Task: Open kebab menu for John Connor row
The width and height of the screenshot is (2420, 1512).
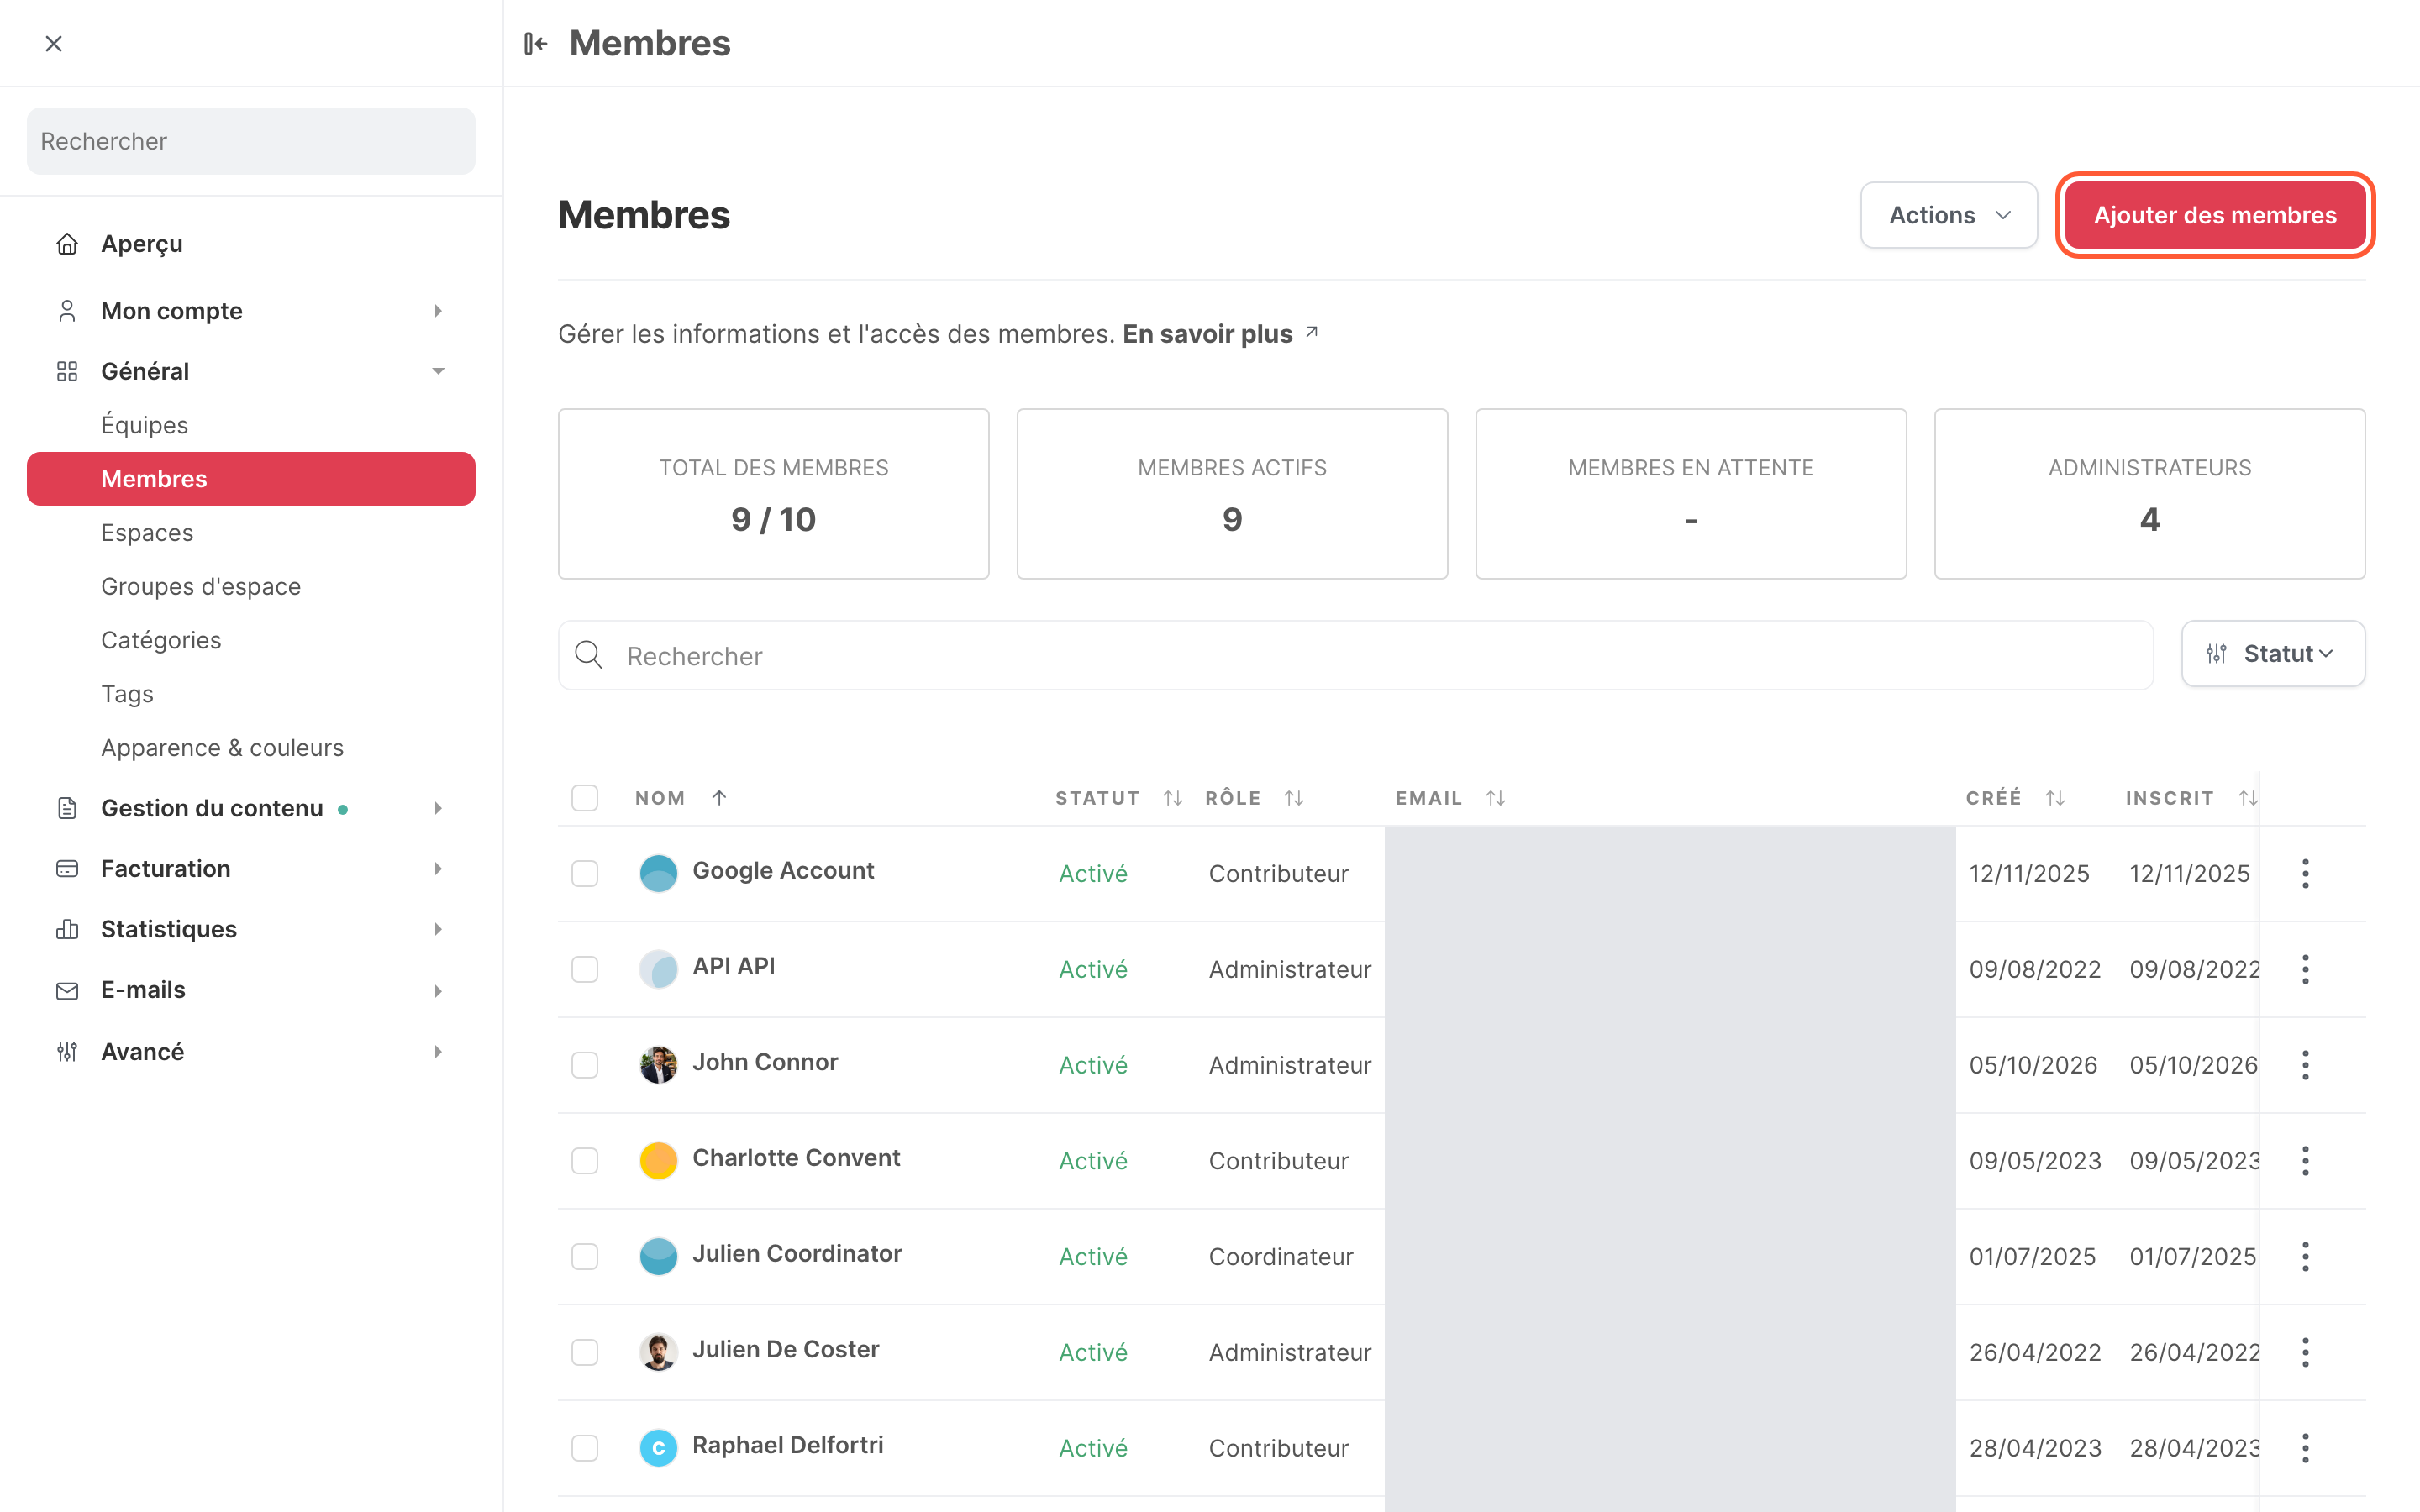Action: 2305,1065
